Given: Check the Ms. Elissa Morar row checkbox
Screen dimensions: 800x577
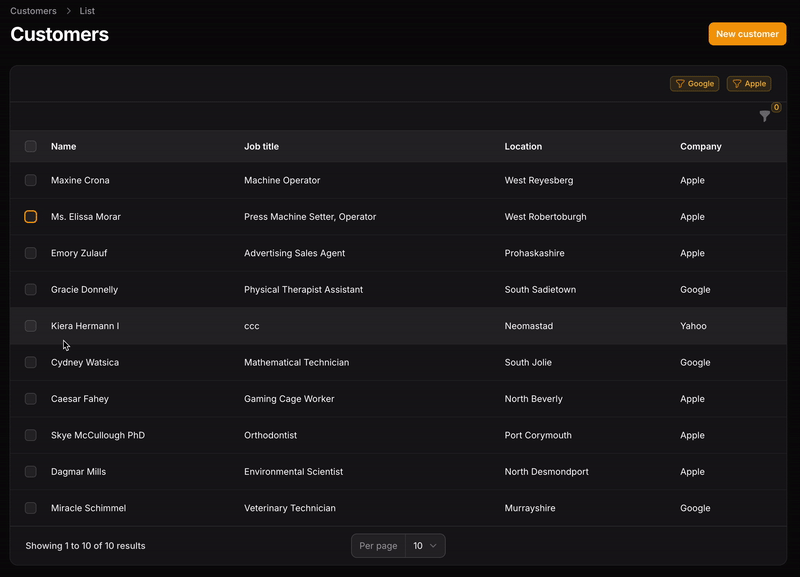Looking at the screenshot, I should [31, 217].
